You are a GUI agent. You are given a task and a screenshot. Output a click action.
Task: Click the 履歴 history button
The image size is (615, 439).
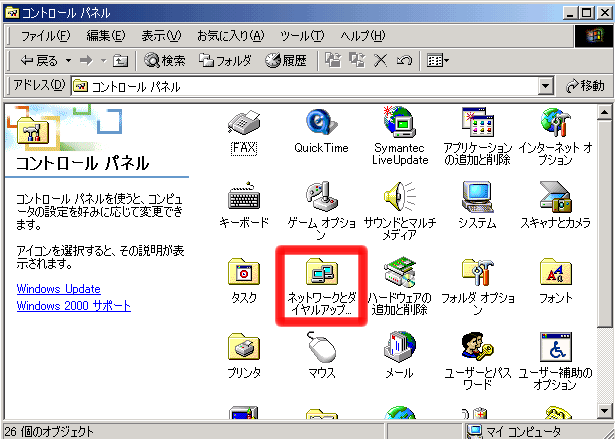click(x=286, y=60)
